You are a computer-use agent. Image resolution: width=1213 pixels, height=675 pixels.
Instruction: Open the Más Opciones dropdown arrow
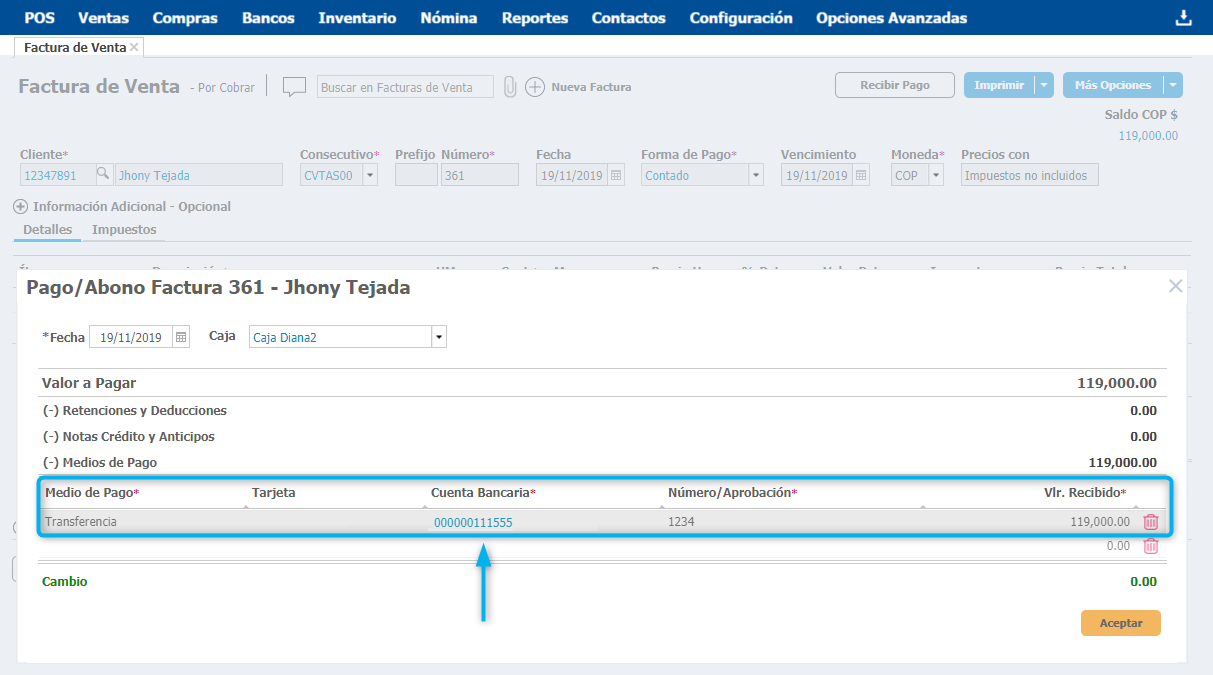pyautogui.click(x=1173, y=86)
